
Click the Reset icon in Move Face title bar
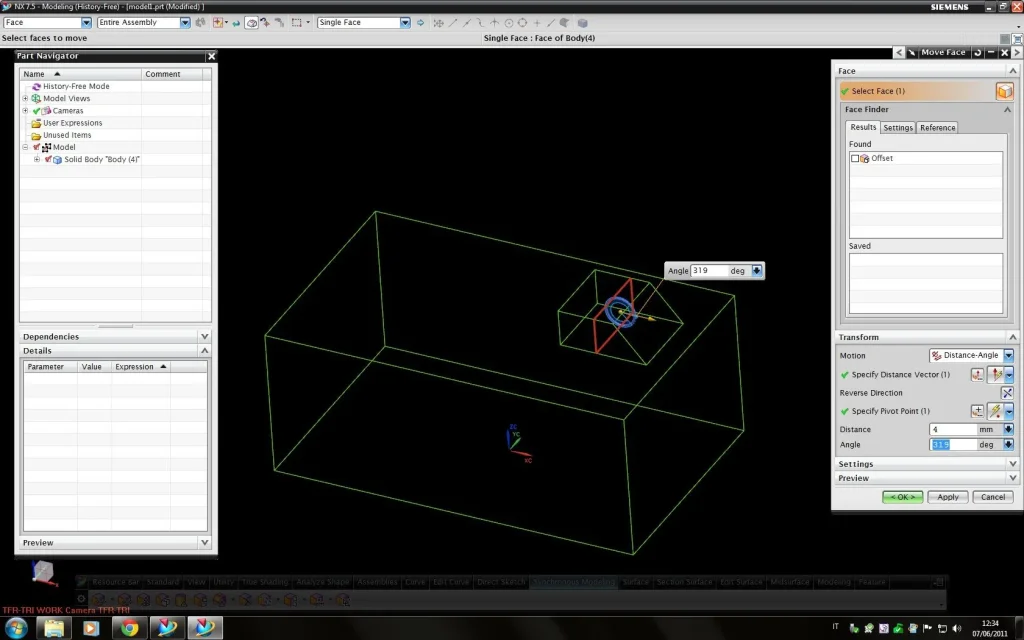click(x=978, y=52)
